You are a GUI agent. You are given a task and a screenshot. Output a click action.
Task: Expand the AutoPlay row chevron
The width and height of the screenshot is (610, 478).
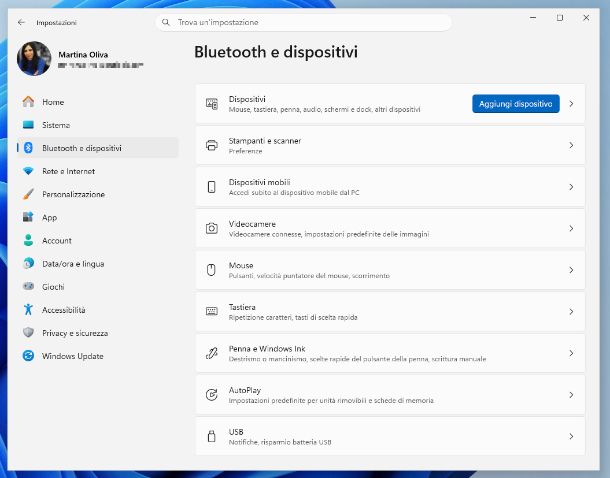(571, 395)
